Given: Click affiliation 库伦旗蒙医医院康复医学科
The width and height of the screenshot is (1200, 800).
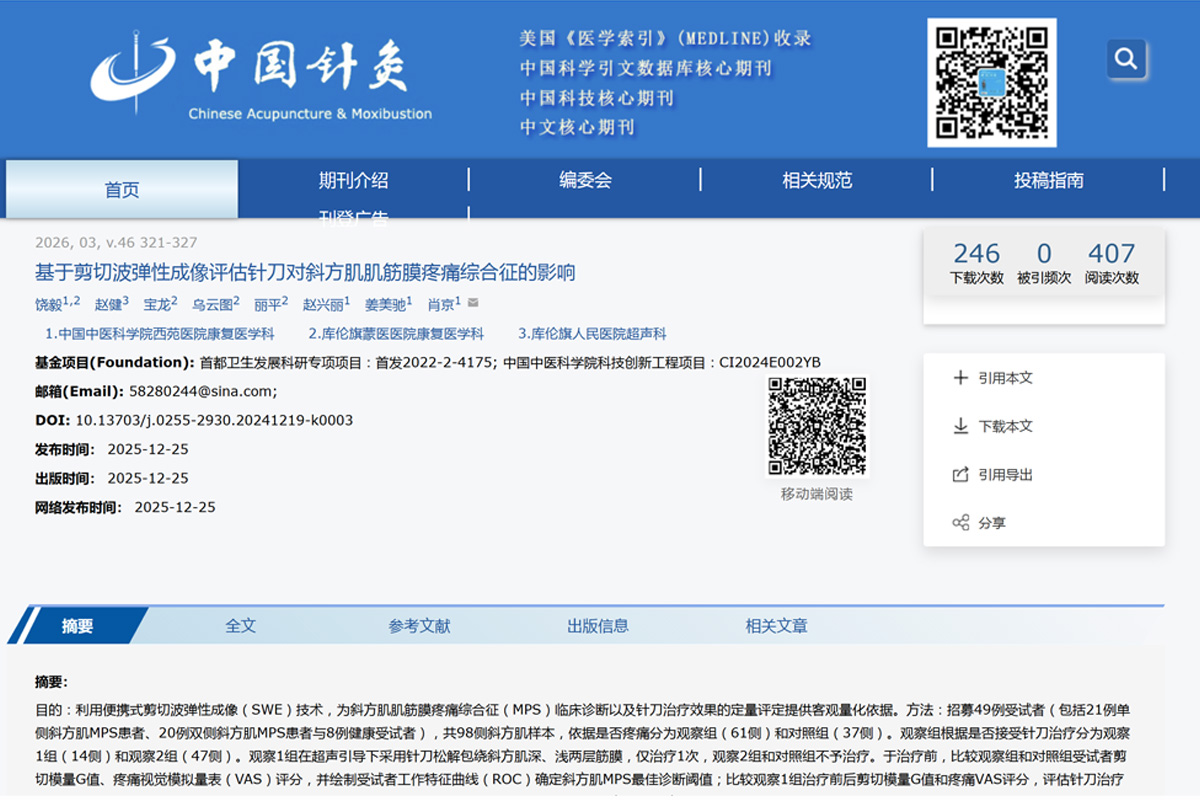Looking at the screenshot, I should pyautogui.click(x=396, y=334).
